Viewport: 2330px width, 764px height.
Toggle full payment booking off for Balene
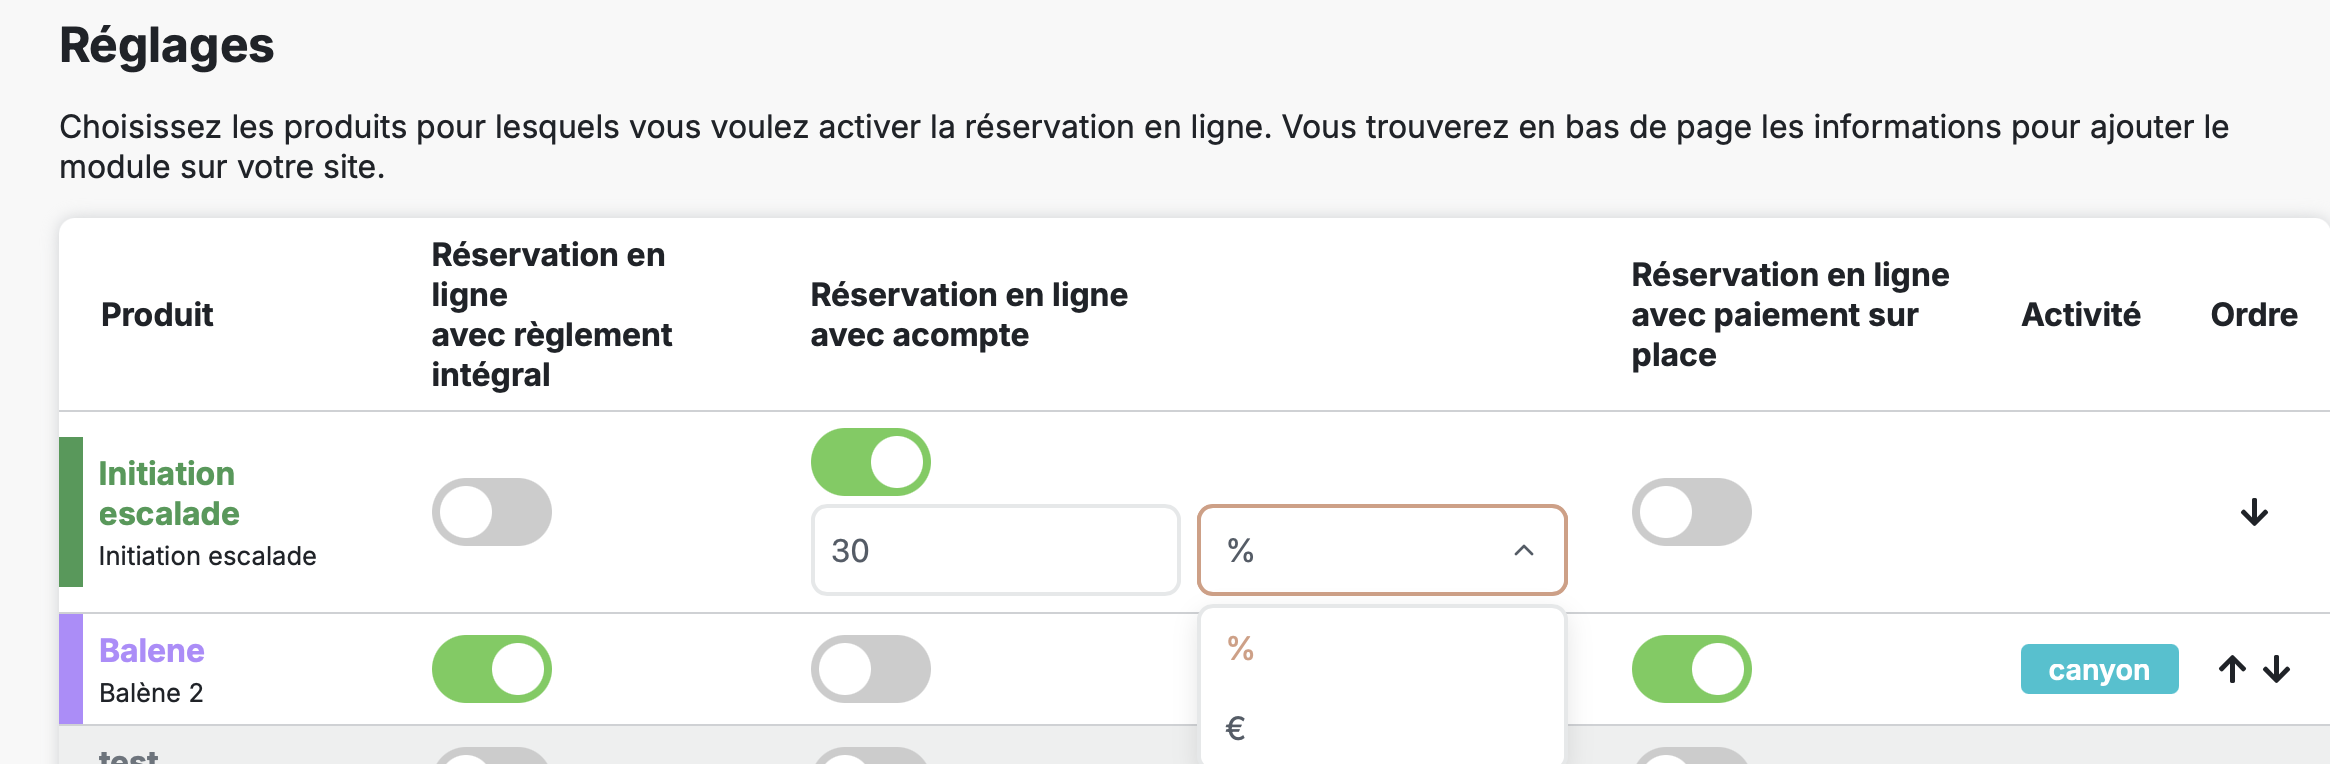(x=491, y=668)
